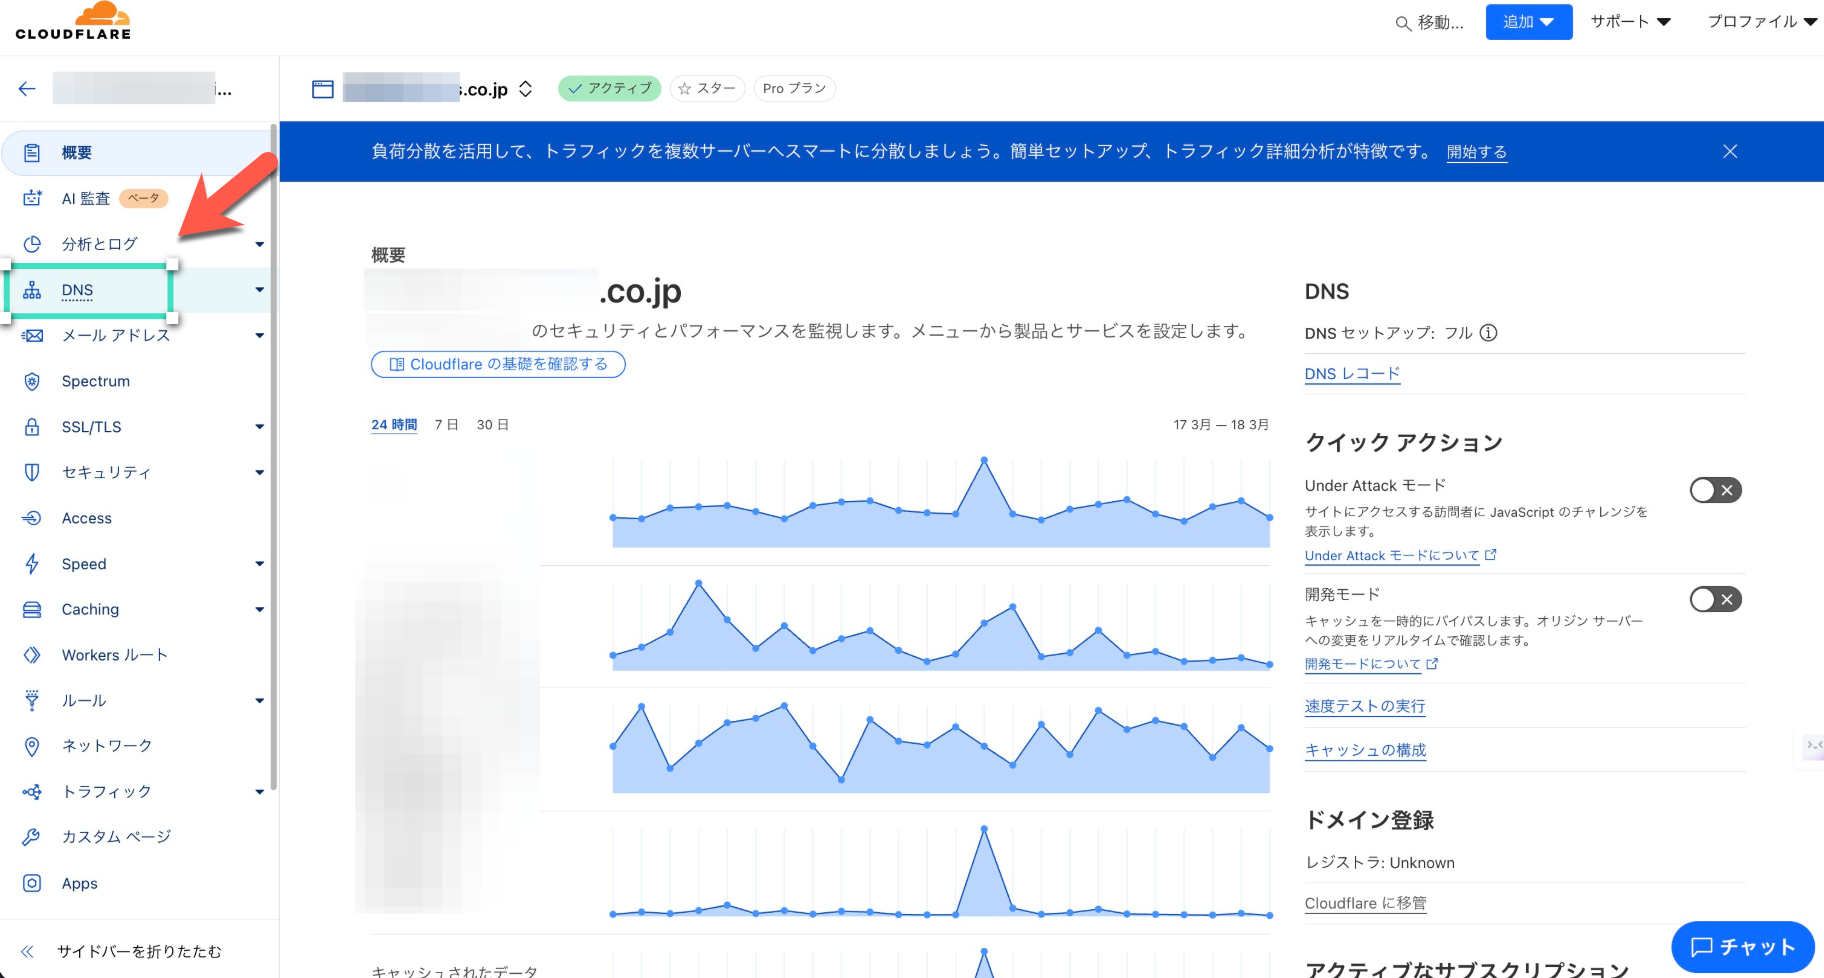
Task: Click the Cloudflare logo
Action: pos(73,21)
